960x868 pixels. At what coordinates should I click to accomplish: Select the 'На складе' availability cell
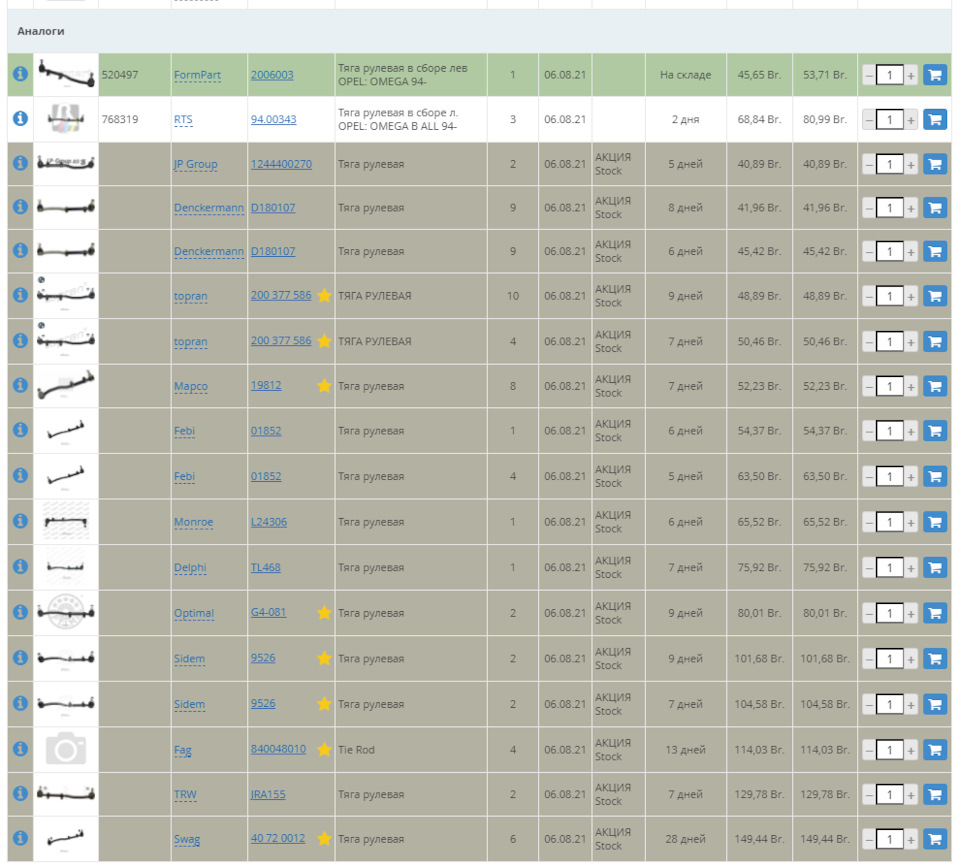(686, 75)
